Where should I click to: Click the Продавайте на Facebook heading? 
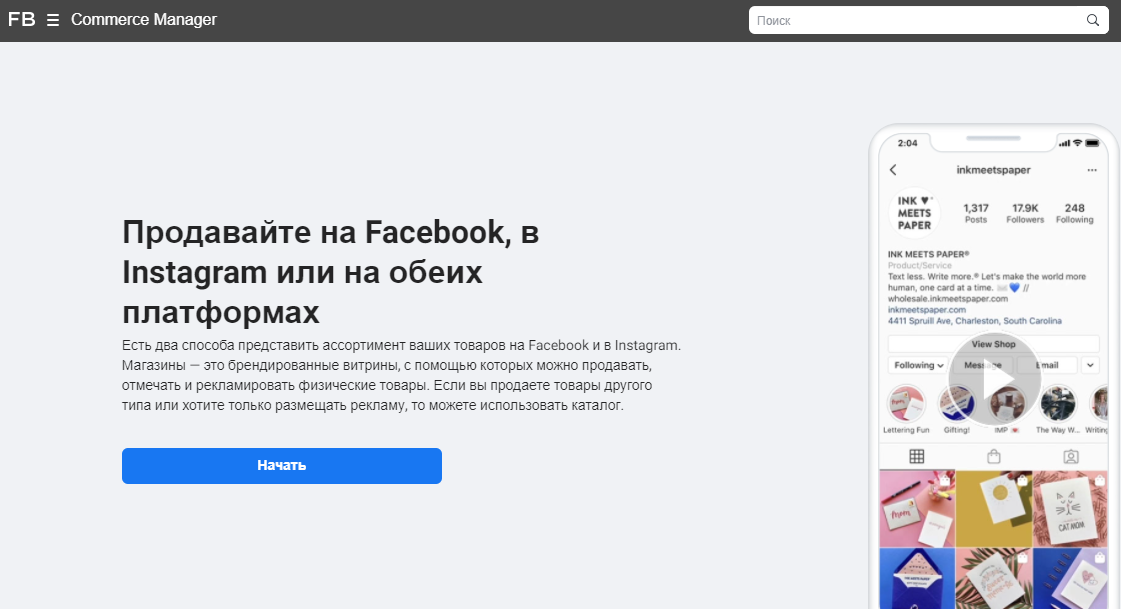coord(330,272)
